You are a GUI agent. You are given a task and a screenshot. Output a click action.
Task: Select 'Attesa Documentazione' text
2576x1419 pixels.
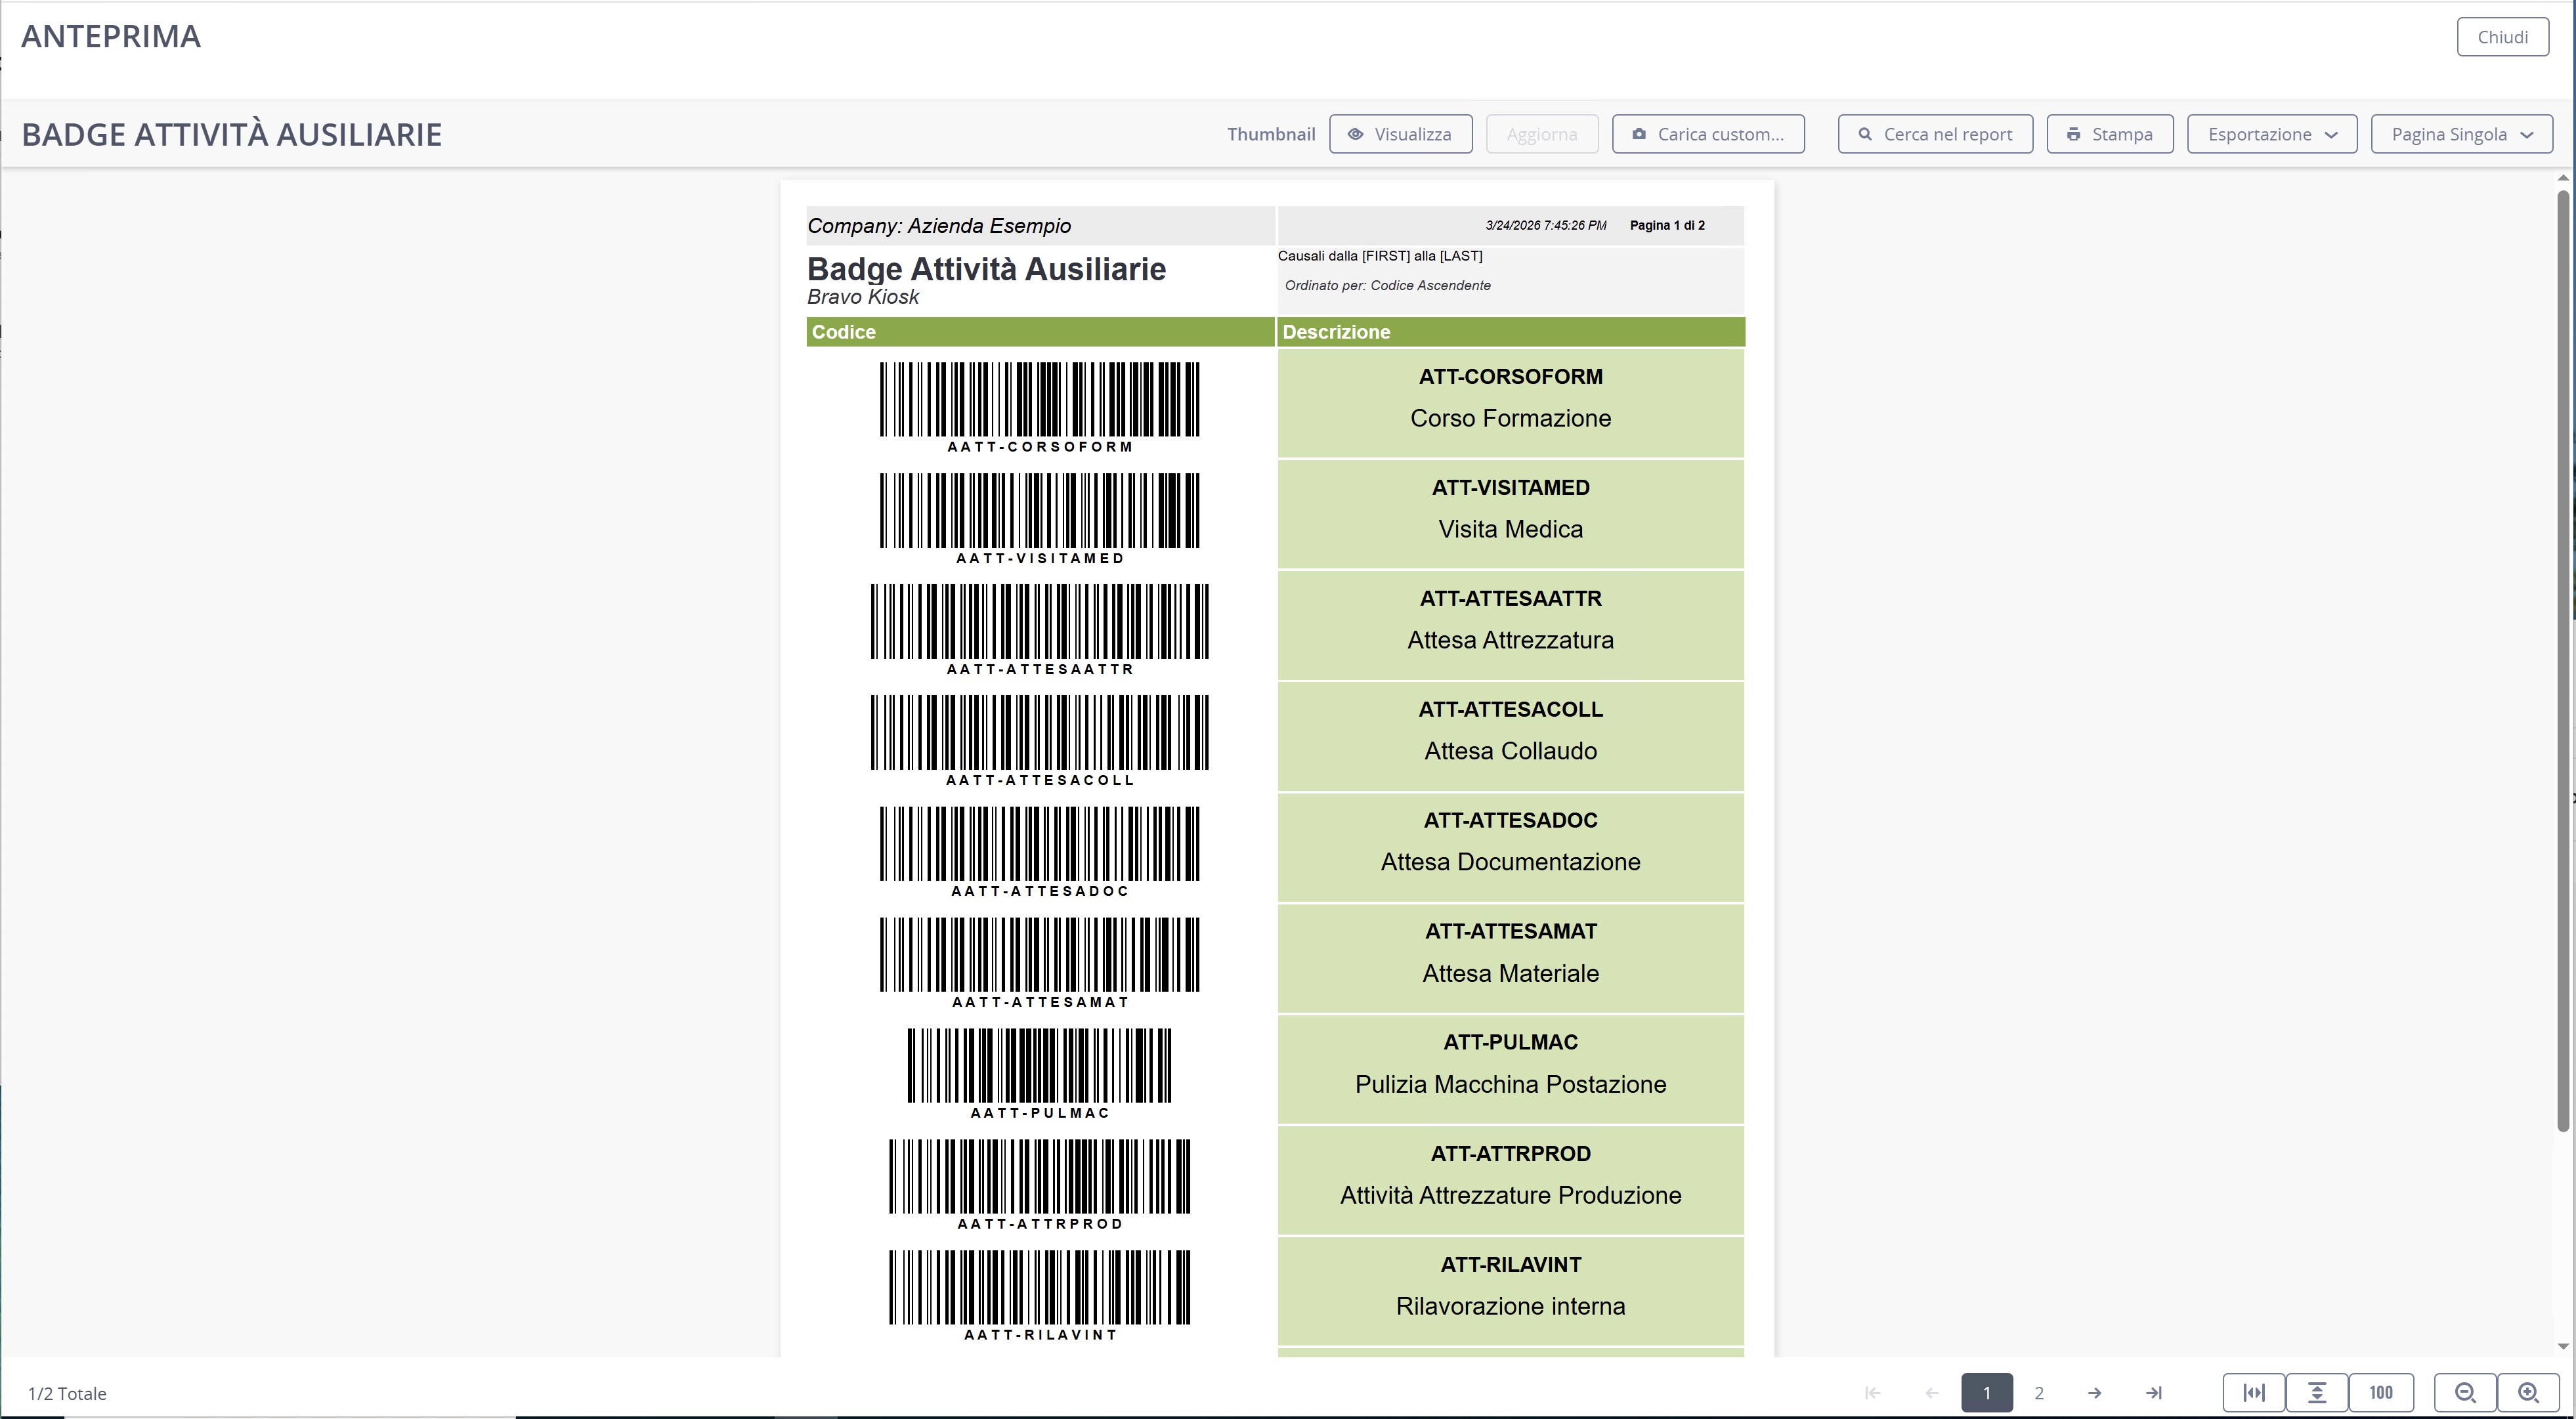click(1510, 862)
